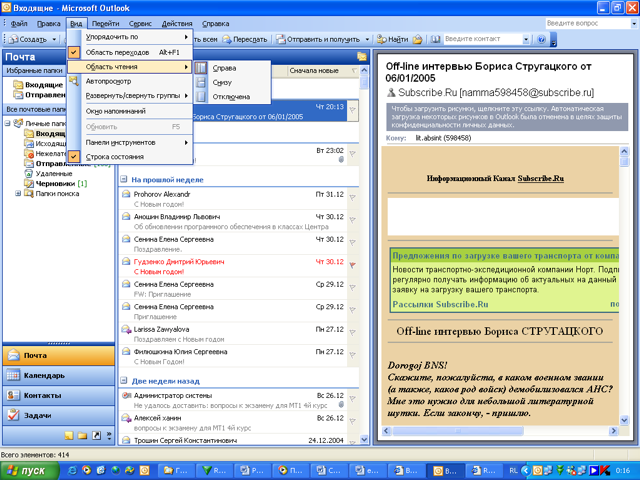Click envelope icon of Prohorov Alexandr message

pyautogui.click(x=126, y=194)
